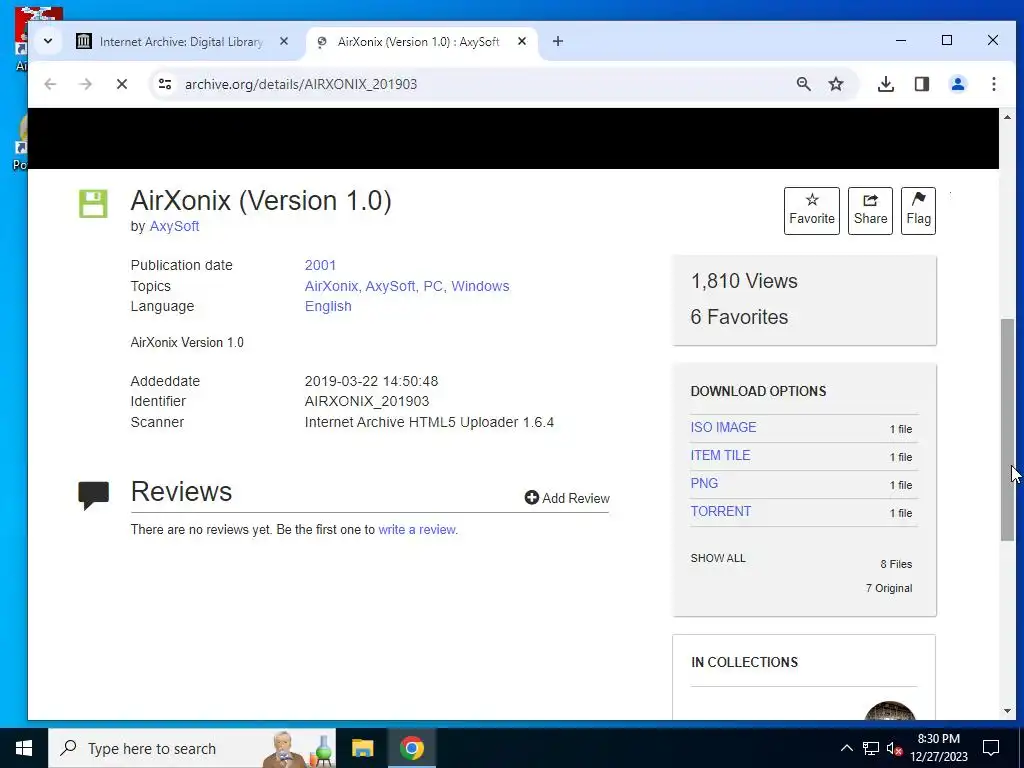Screen dimensions: 1024x768
Task: Toggle the Chrome side panel icon
Action: (921, 84)
